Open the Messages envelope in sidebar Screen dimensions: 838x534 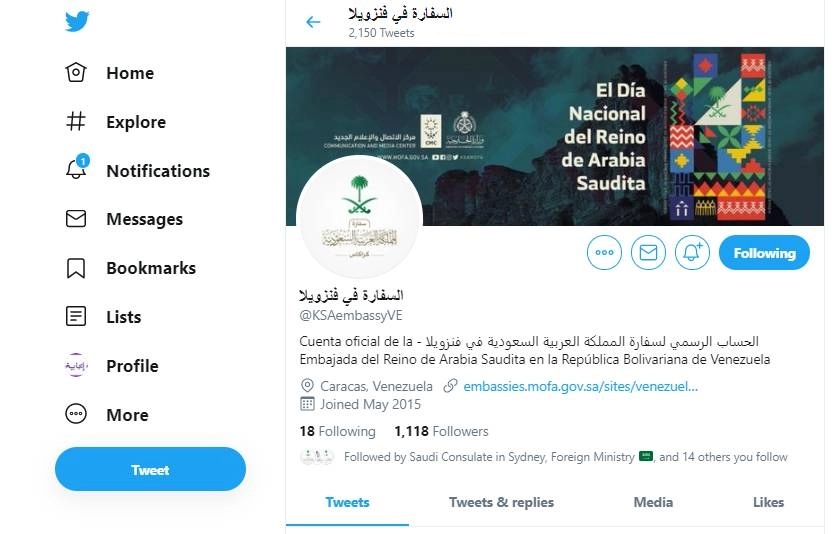[x=76, y=219]
